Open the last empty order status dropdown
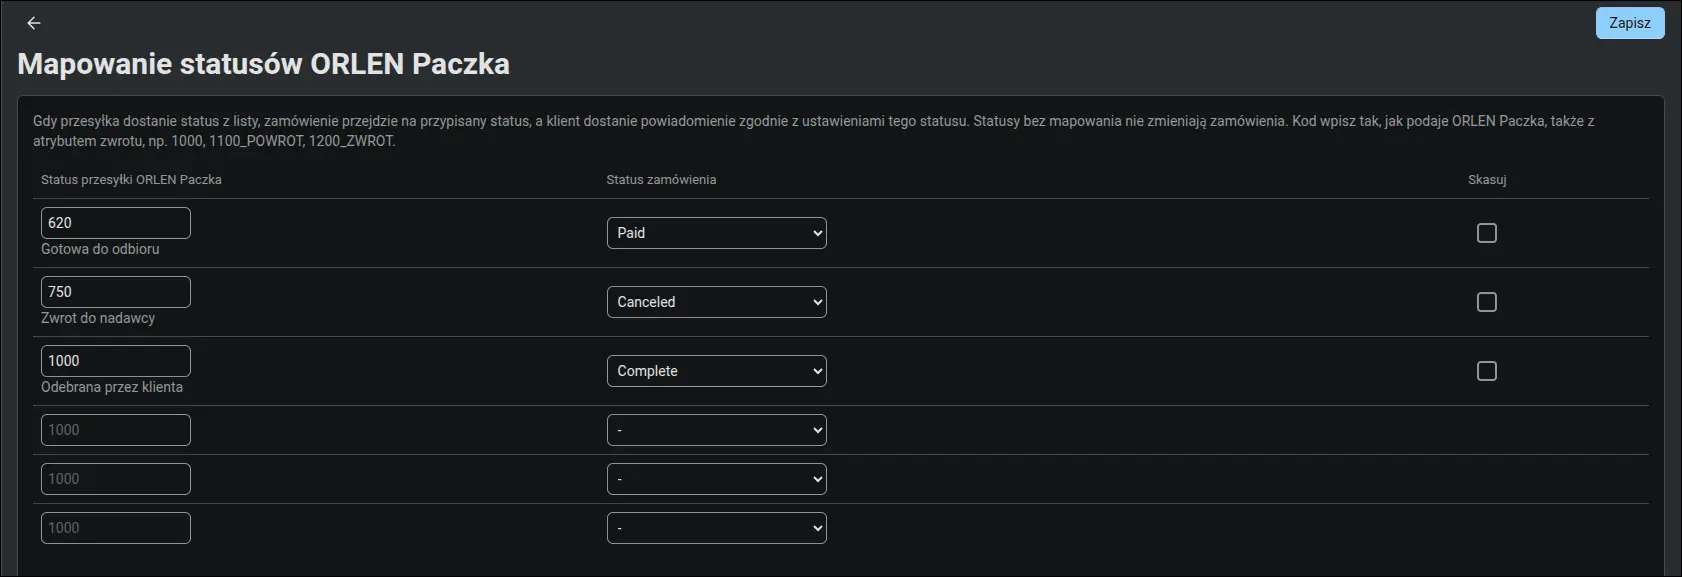Image resolution: width=1682 pixels, height=577 pixels. coord(717,528)
